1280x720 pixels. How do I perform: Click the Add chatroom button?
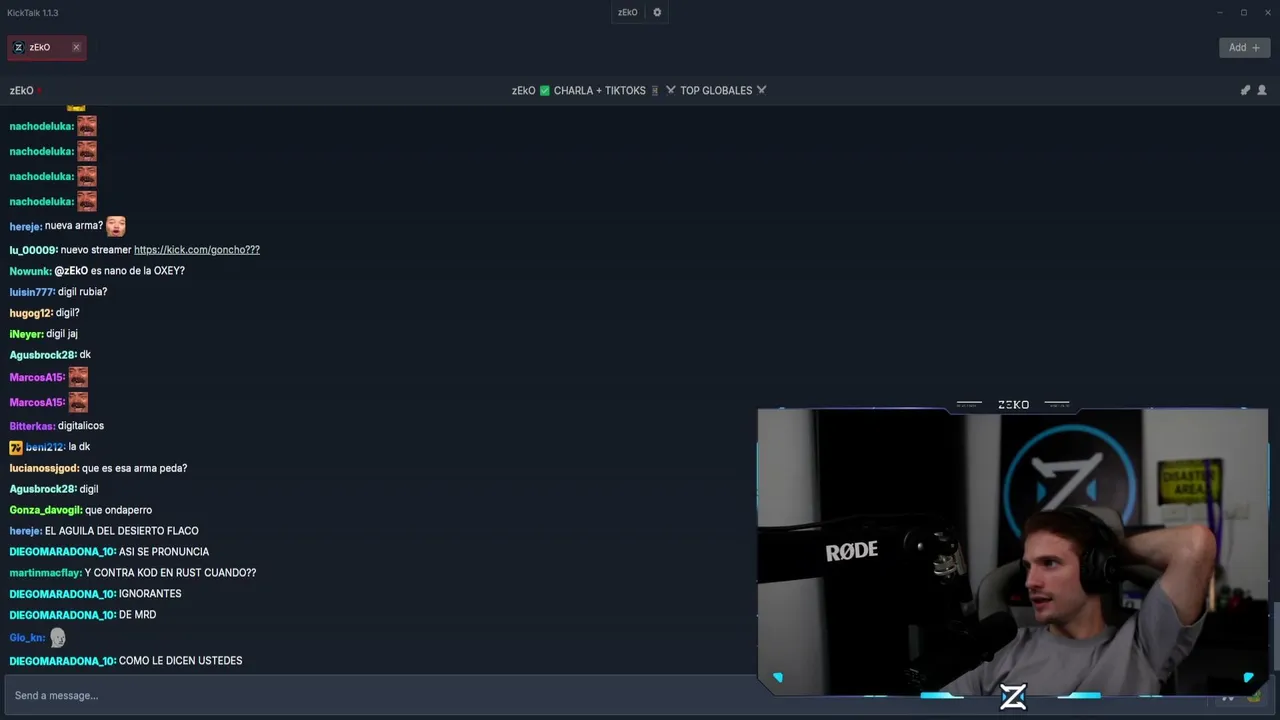point(1244,47)
